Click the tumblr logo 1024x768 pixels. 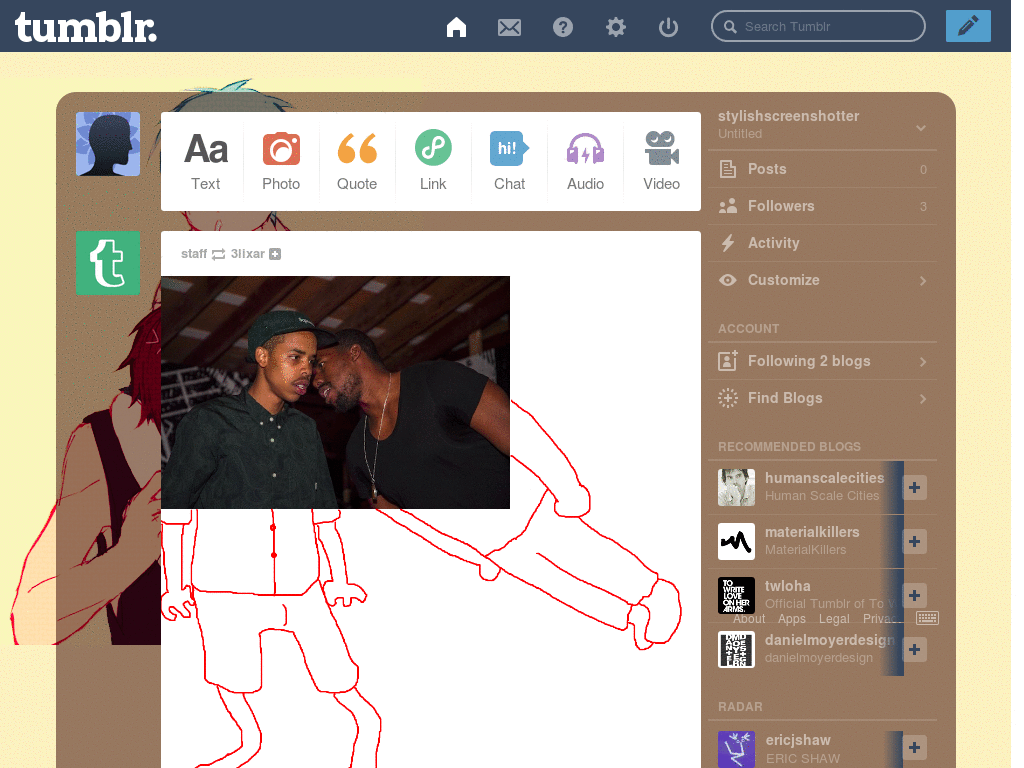tap(86, 27)
